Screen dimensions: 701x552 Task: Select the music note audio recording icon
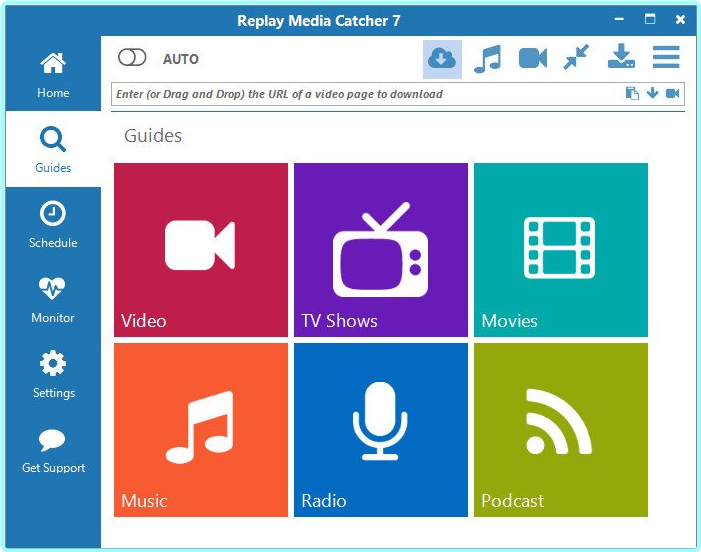[x=487, y=59]
